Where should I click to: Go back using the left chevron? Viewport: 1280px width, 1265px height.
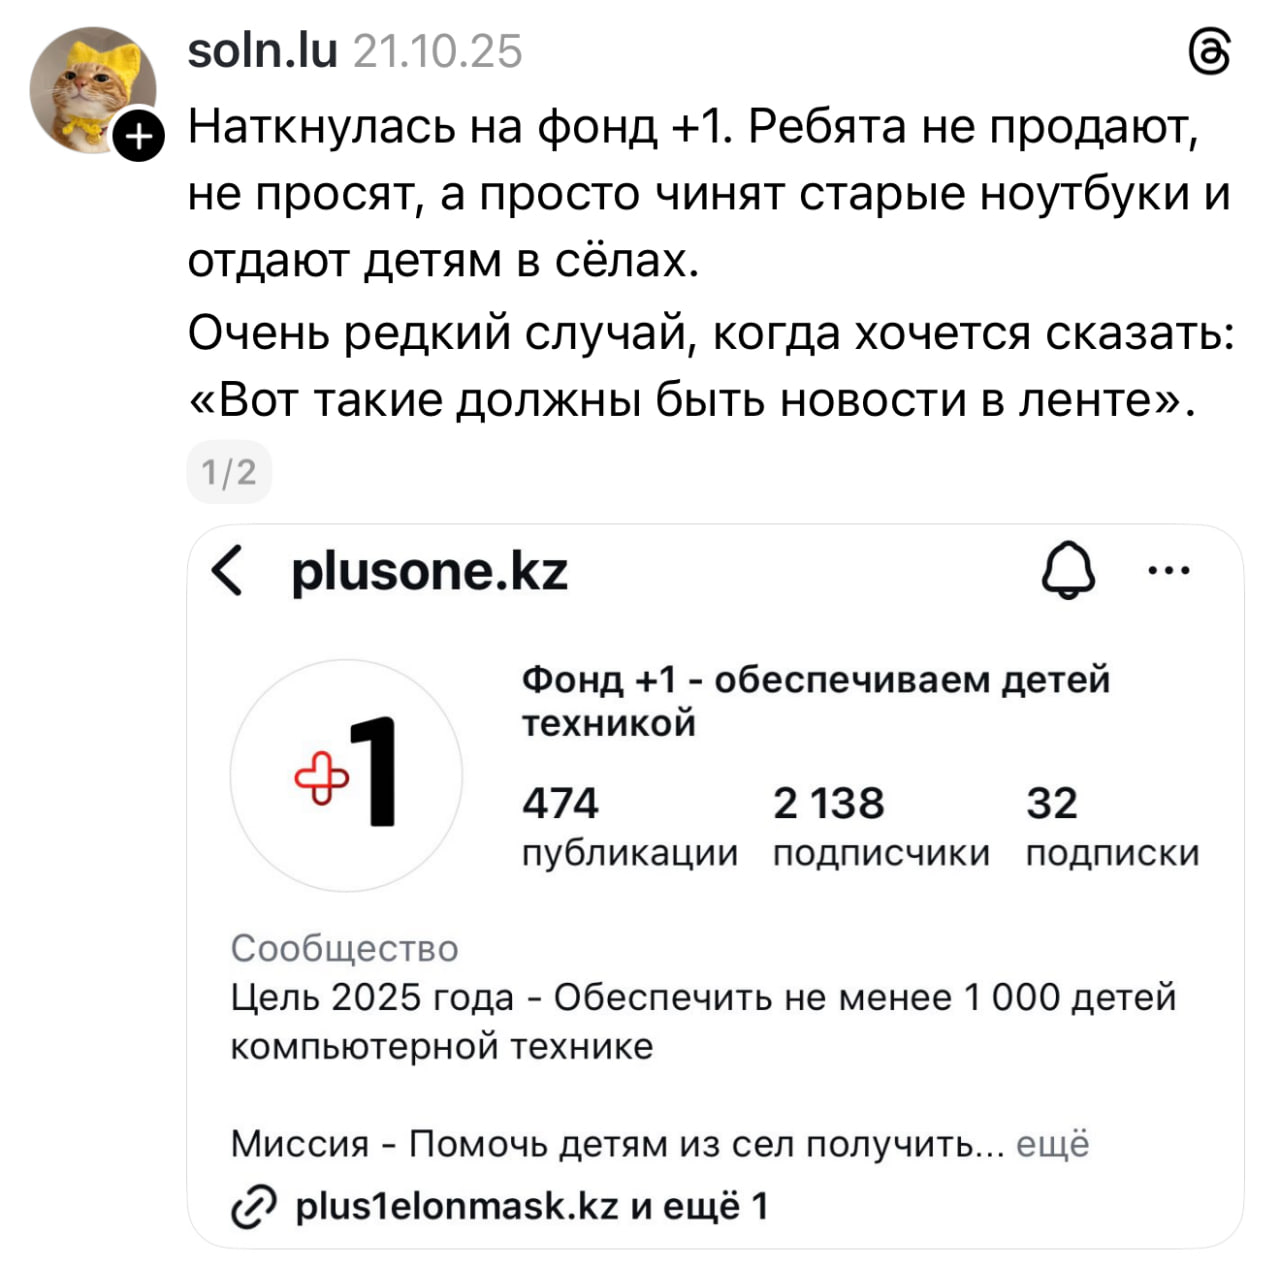pos(228,572)
